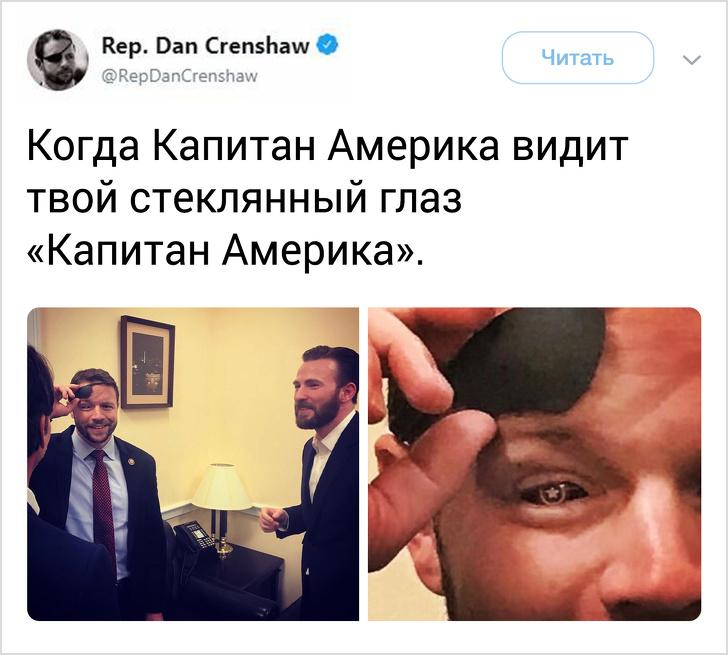Viewport: 728px width, 655px height.
Task: Click the glass eye with star emblem
Action: [x=554, y=493]
